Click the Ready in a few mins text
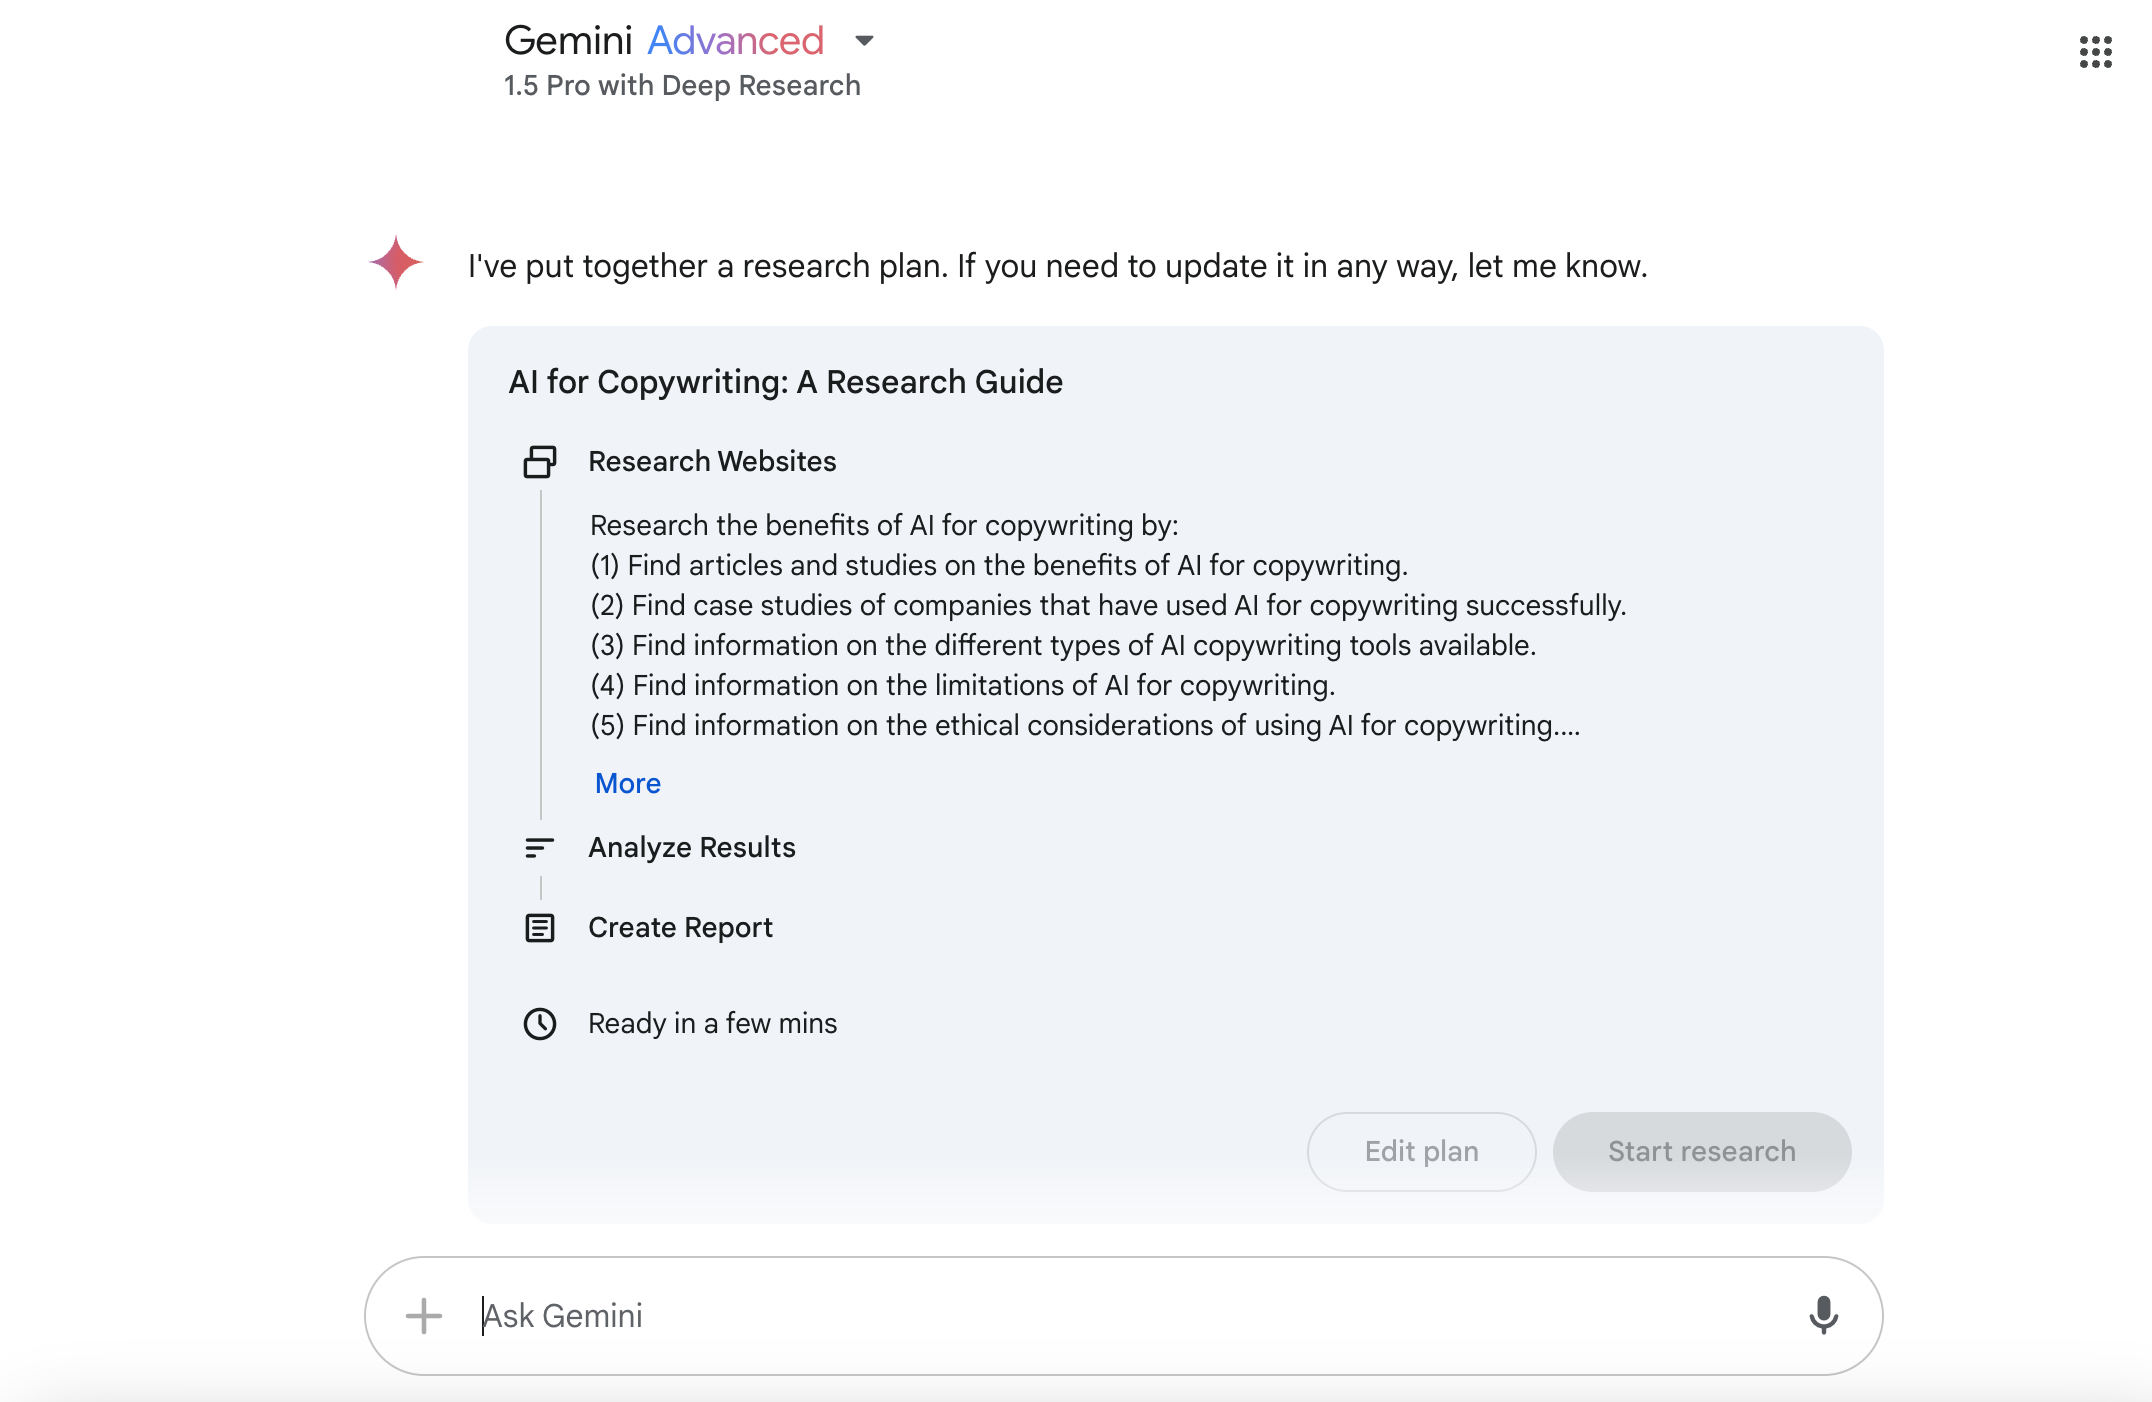Screen dimensions: 2152x1402 tap(712, 1024)
